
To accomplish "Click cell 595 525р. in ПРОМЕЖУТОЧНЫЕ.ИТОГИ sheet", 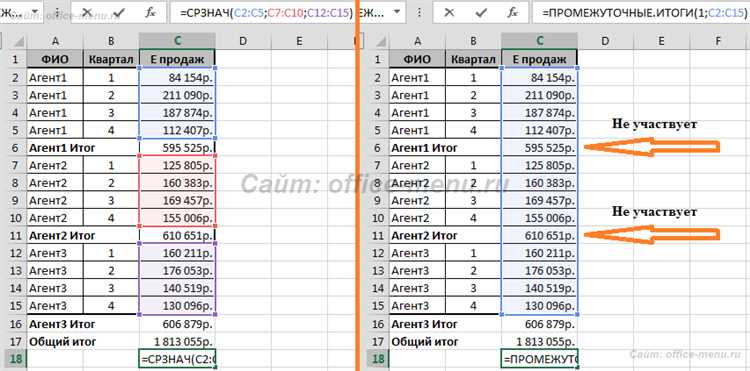I will coord(540,148).
